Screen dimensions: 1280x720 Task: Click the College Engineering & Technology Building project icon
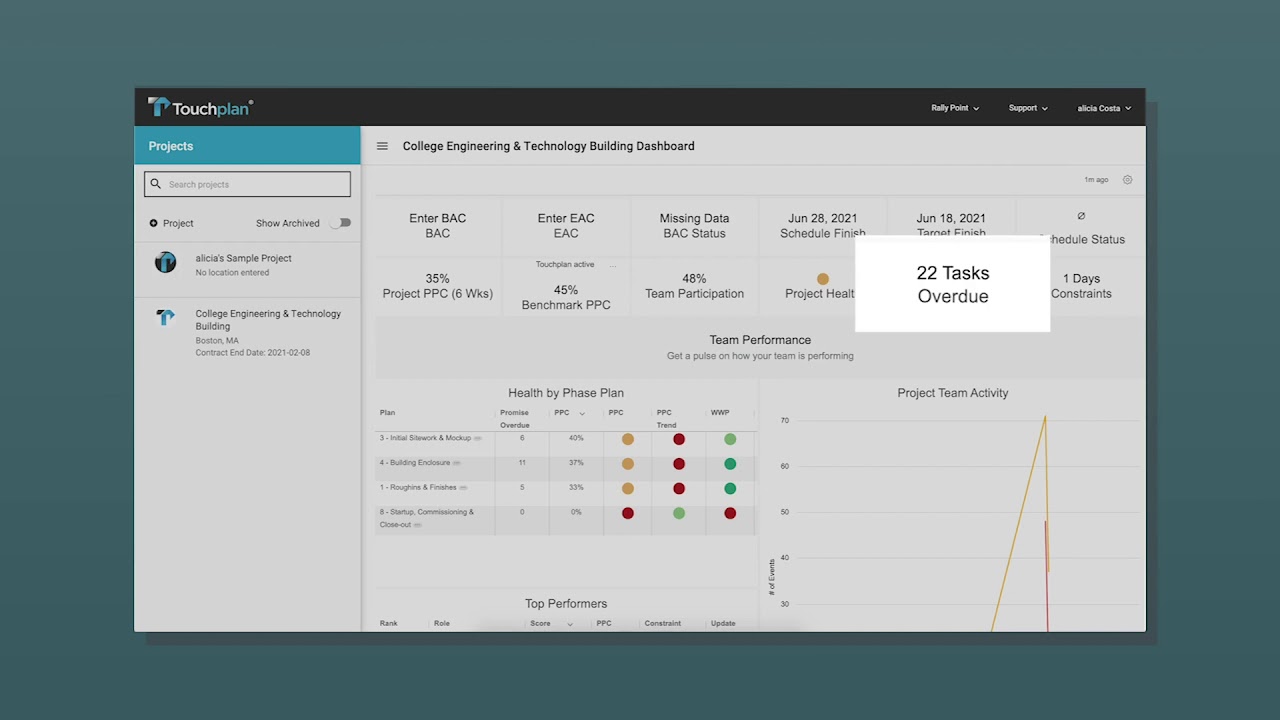[x=166, y=318]
